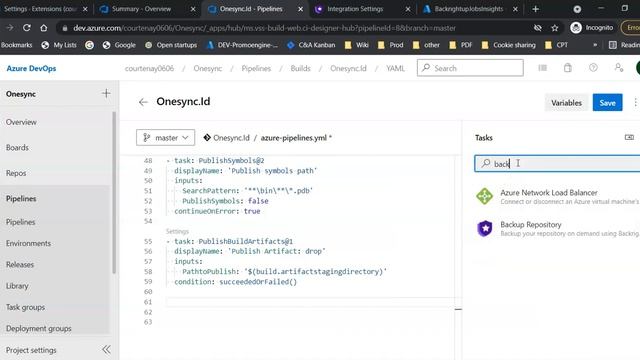Click courtenay0606 breadcrumb link
The height and width of the screenshot is (360, 640).
[x=149, y=68]
